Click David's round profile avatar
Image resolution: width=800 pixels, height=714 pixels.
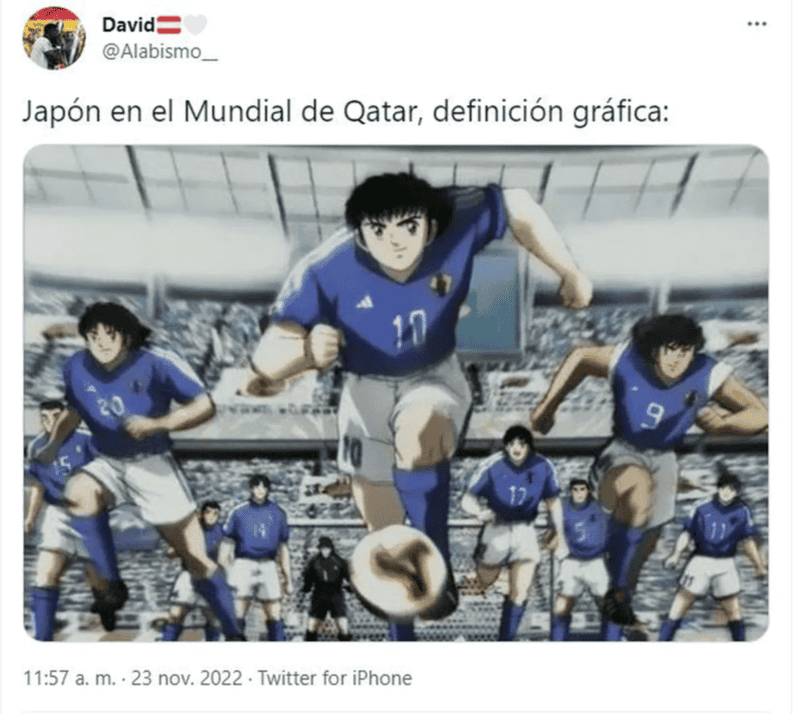[x=54, y=38]
